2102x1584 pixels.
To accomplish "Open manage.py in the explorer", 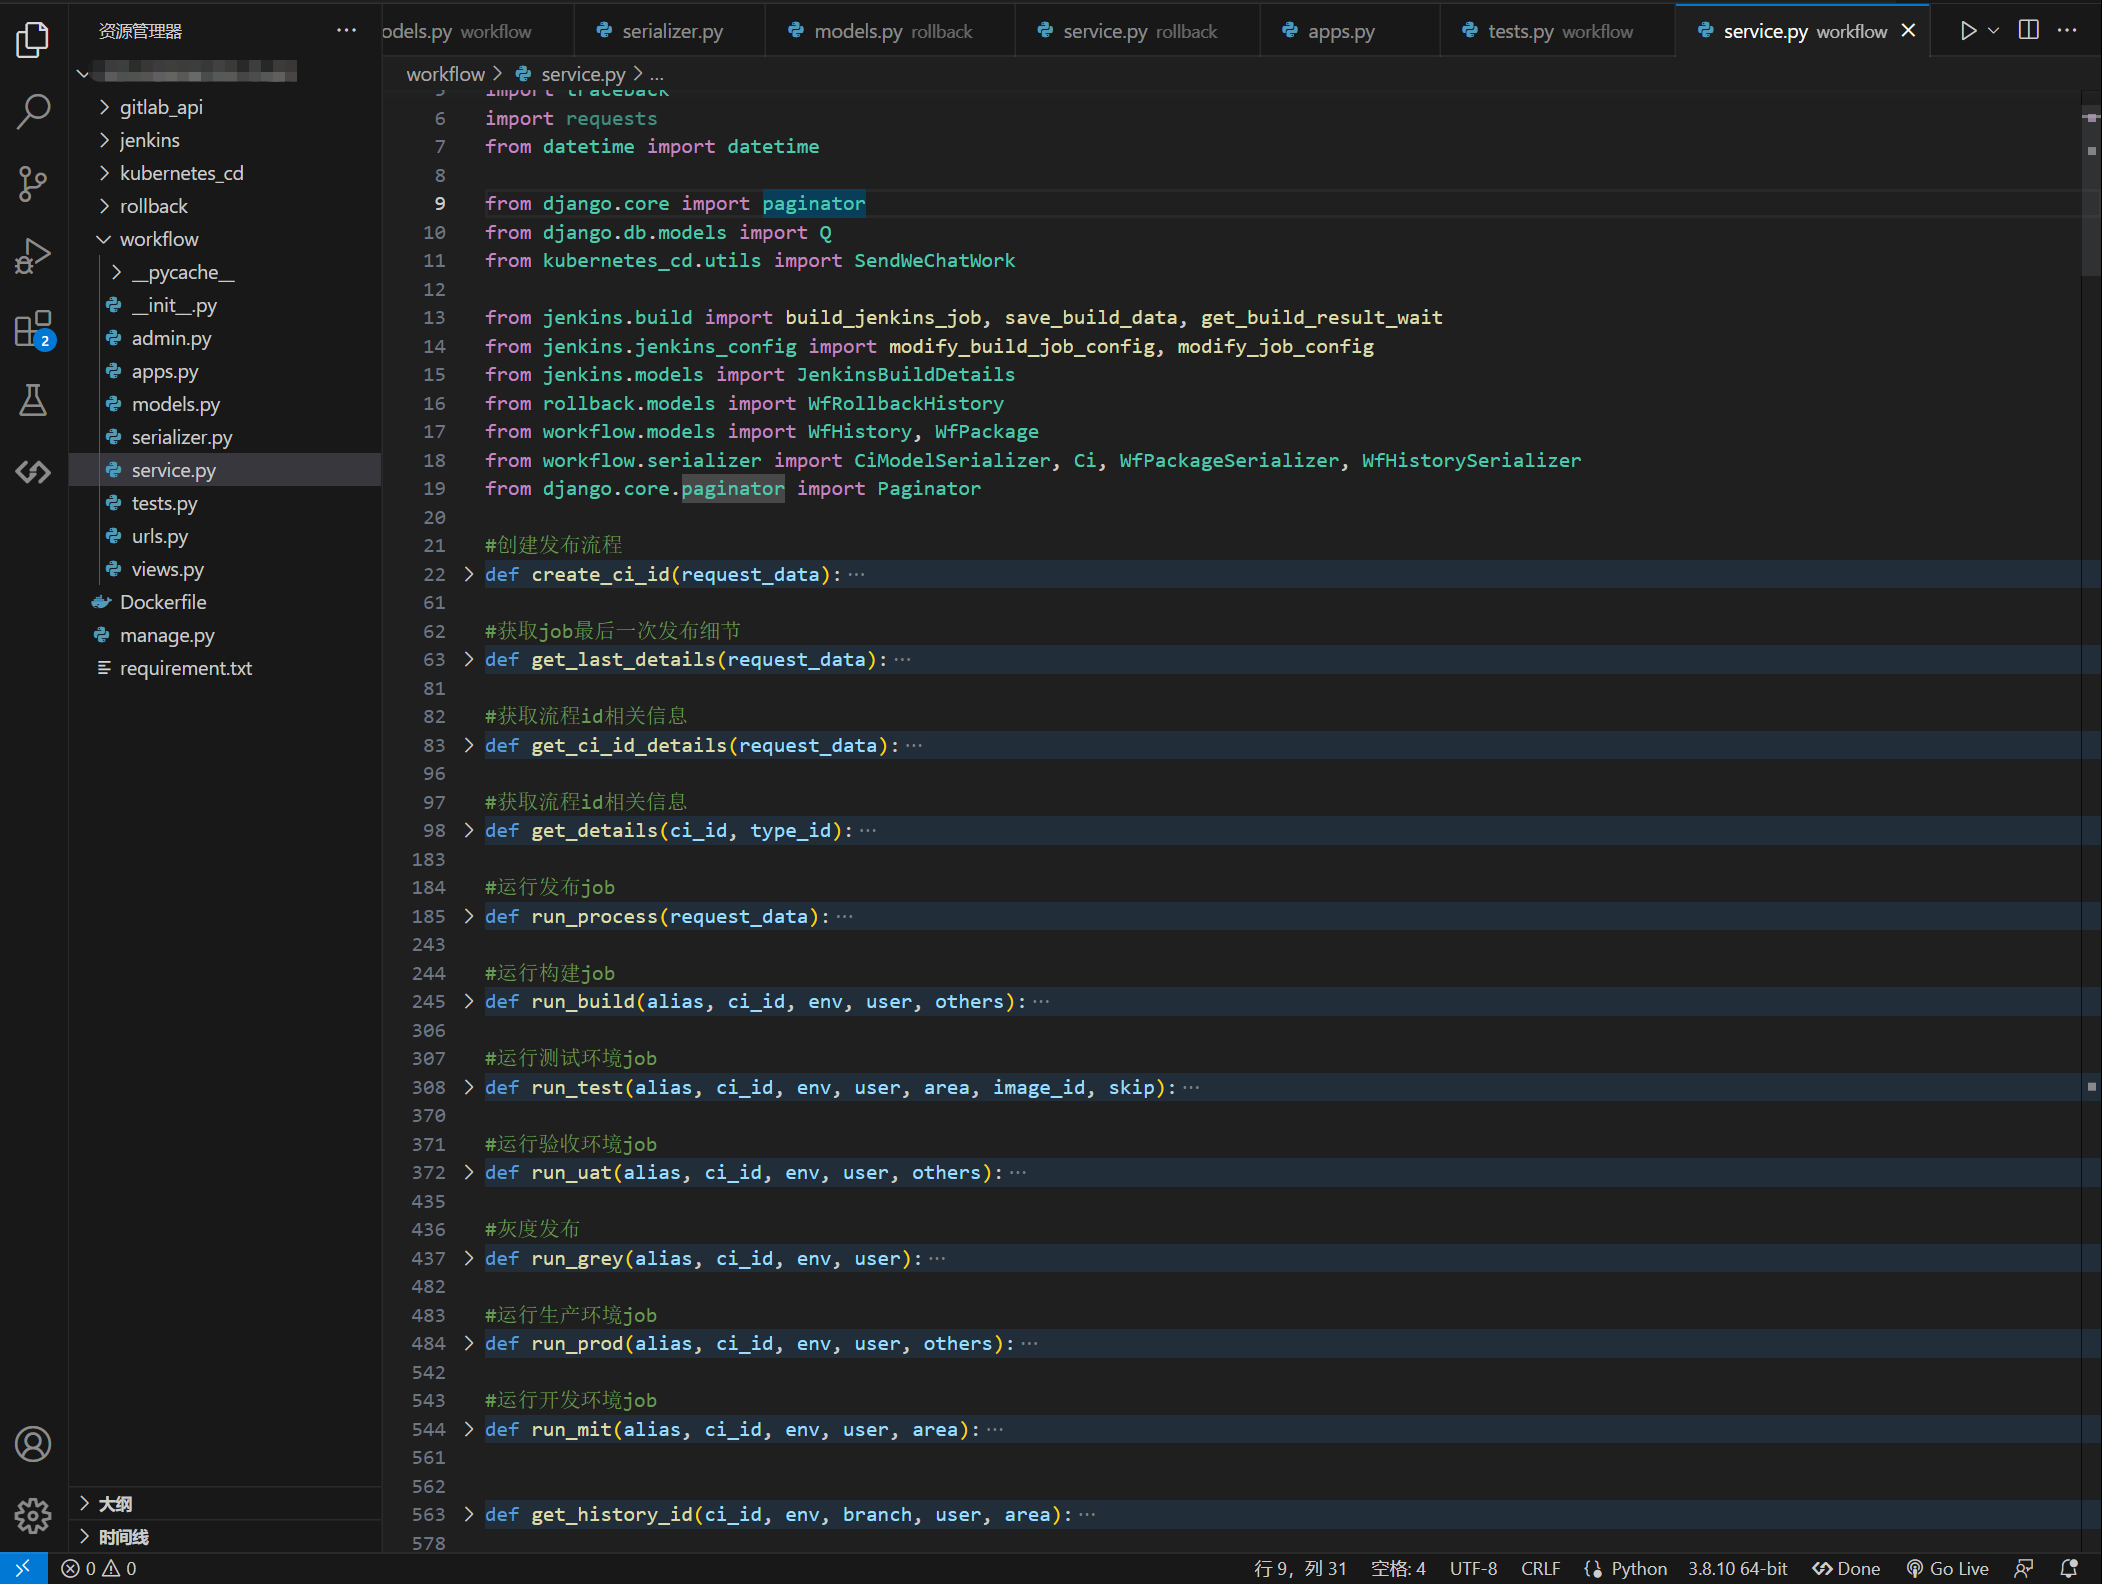I will point(225,635).
